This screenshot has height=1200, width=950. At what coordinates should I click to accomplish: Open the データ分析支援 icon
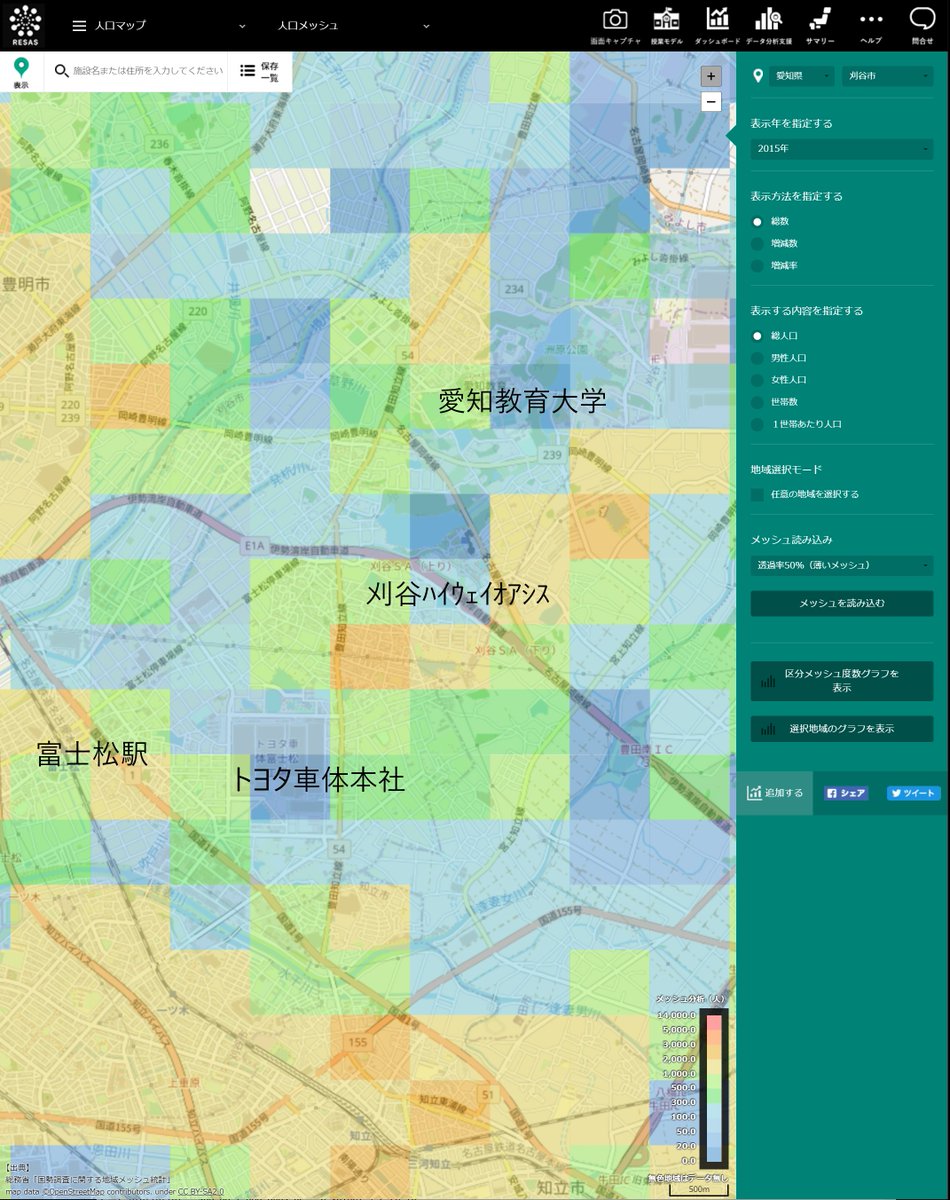point(768,19)
